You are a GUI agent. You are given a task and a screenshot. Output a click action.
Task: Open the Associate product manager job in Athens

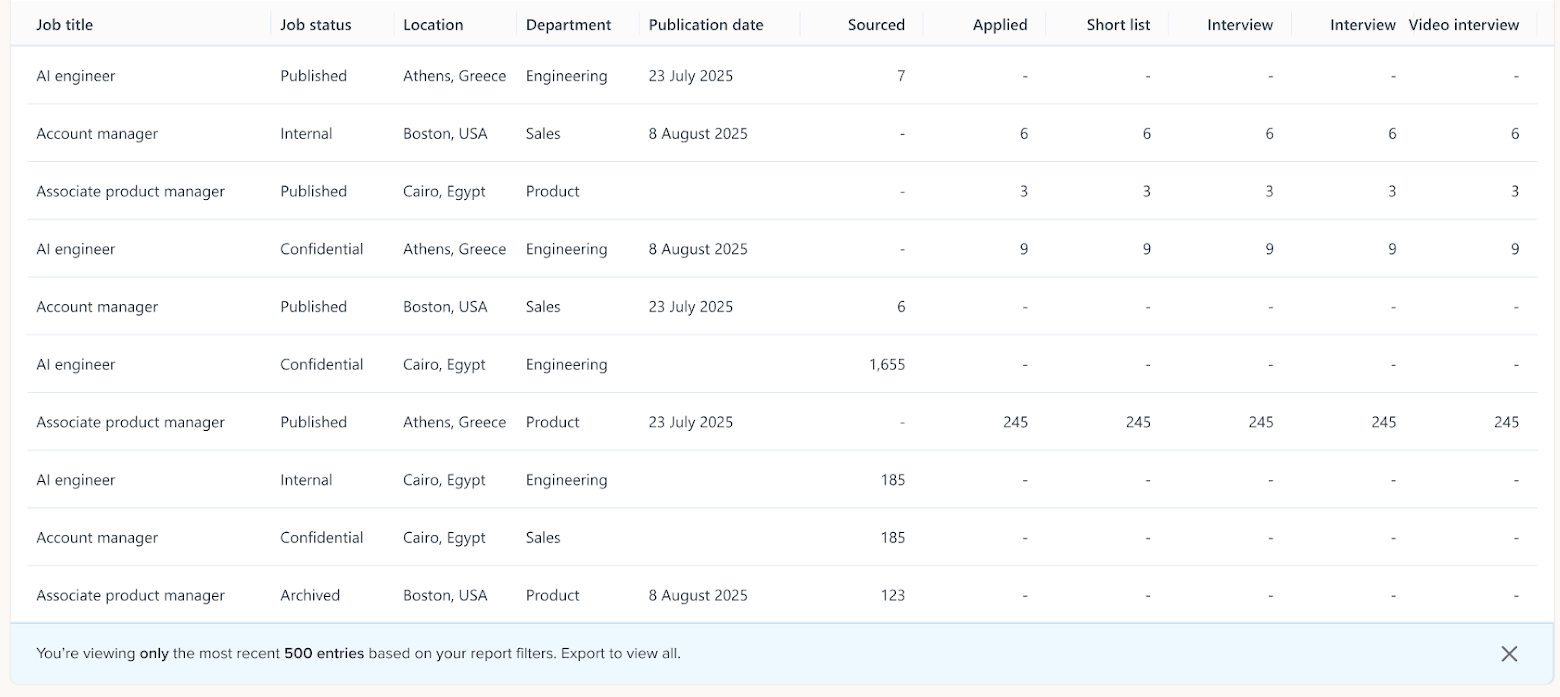pos(131,423)
